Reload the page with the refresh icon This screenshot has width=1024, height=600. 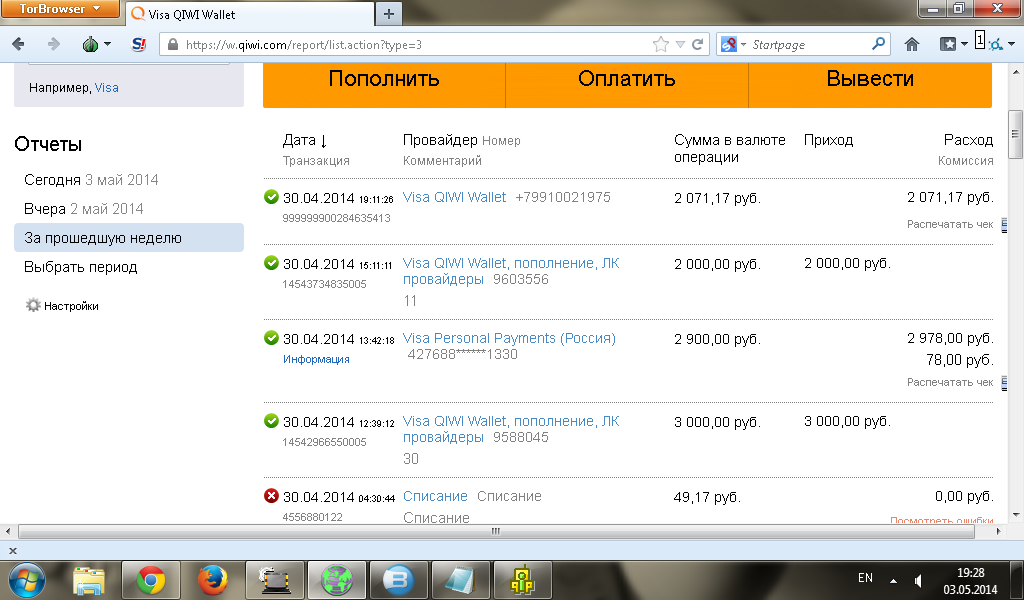pos(697,44)
